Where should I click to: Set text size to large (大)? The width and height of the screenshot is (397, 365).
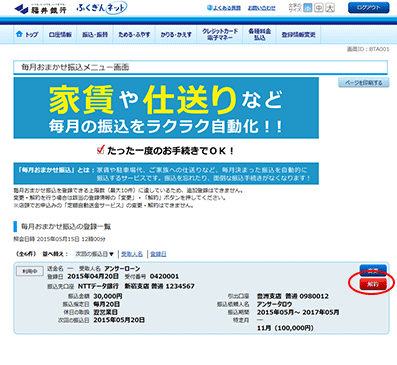pyautogui.click(x=330, y=8)
